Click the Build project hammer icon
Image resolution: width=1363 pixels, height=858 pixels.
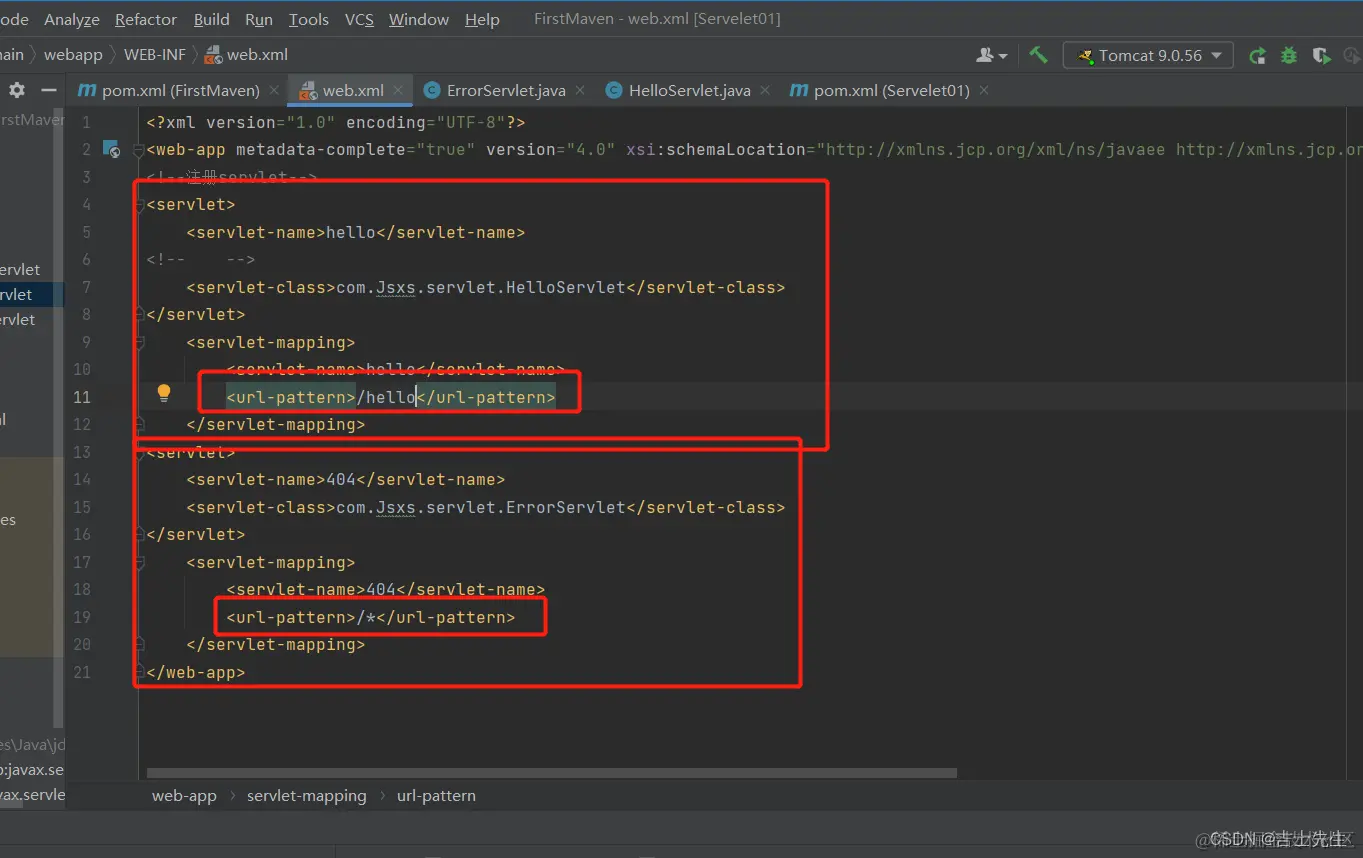[1039, 55]
